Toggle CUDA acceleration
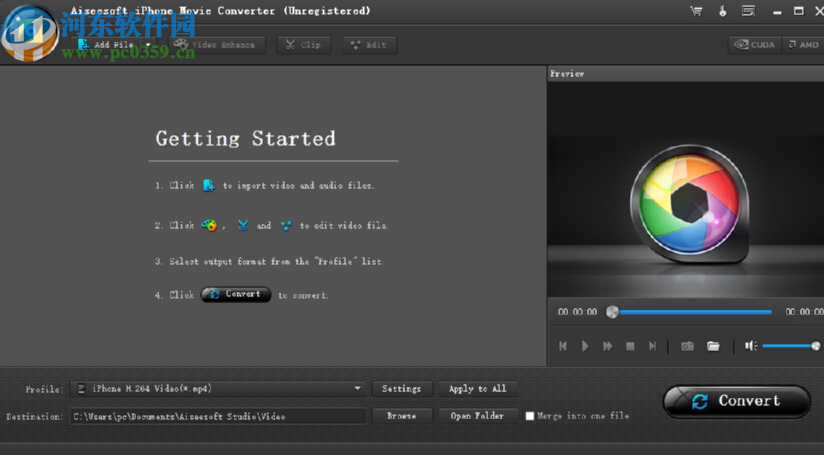 click(x=755, y=45)
